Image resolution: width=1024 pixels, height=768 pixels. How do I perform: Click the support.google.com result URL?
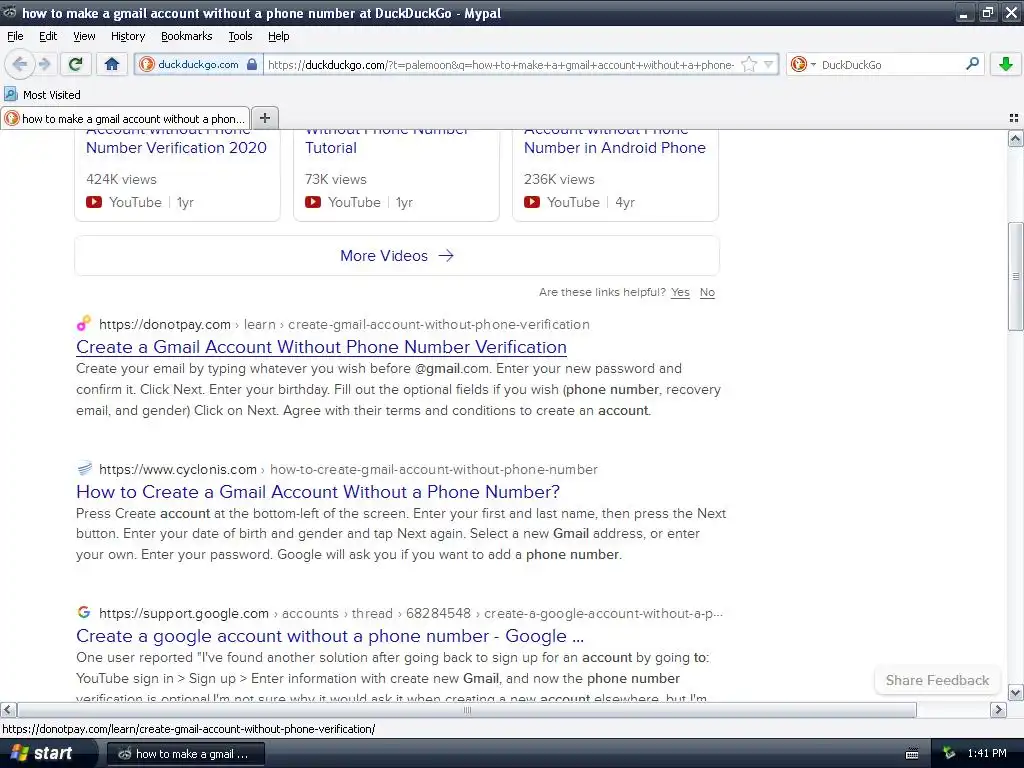[x=411, y=614]
